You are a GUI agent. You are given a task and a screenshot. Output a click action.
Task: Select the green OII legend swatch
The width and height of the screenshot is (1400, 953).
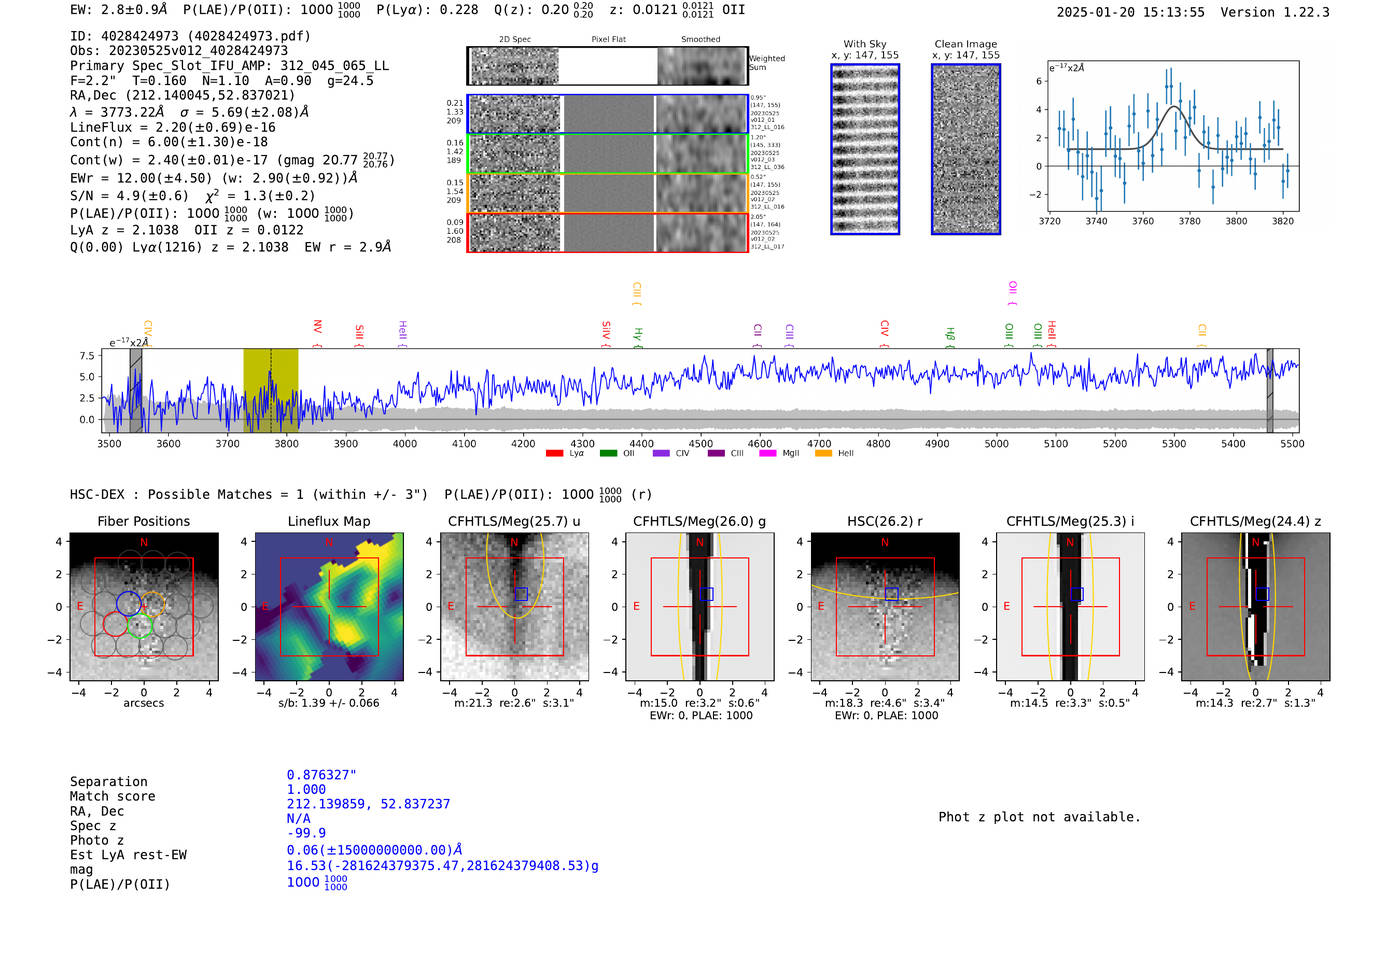pyautogui.click(x=608, y=454)
